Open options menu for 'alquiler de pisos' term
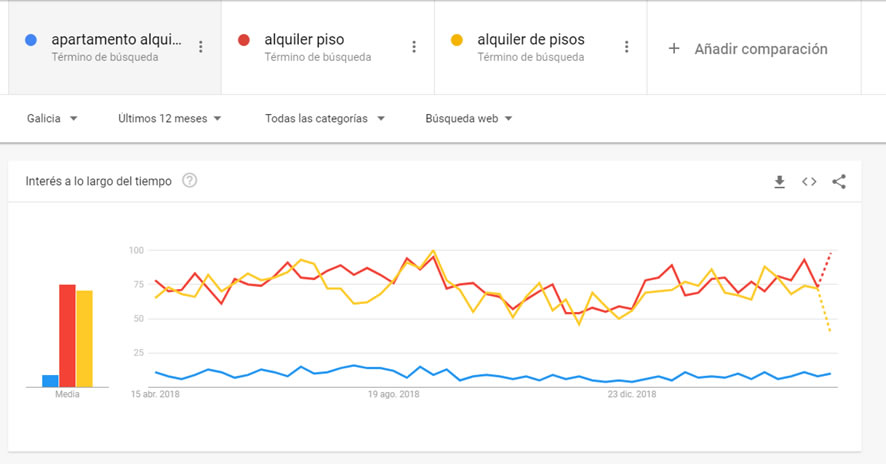886x464 pixels. tap(626, 47)
